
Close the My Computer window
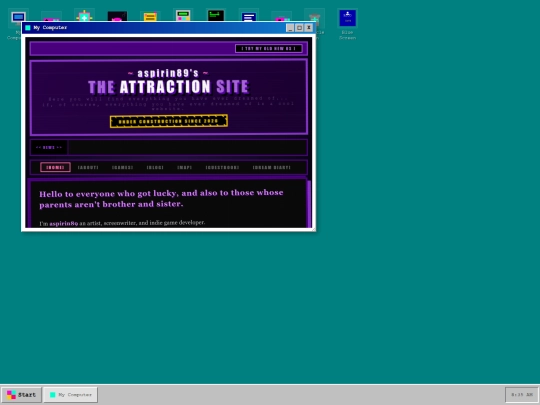309,28
